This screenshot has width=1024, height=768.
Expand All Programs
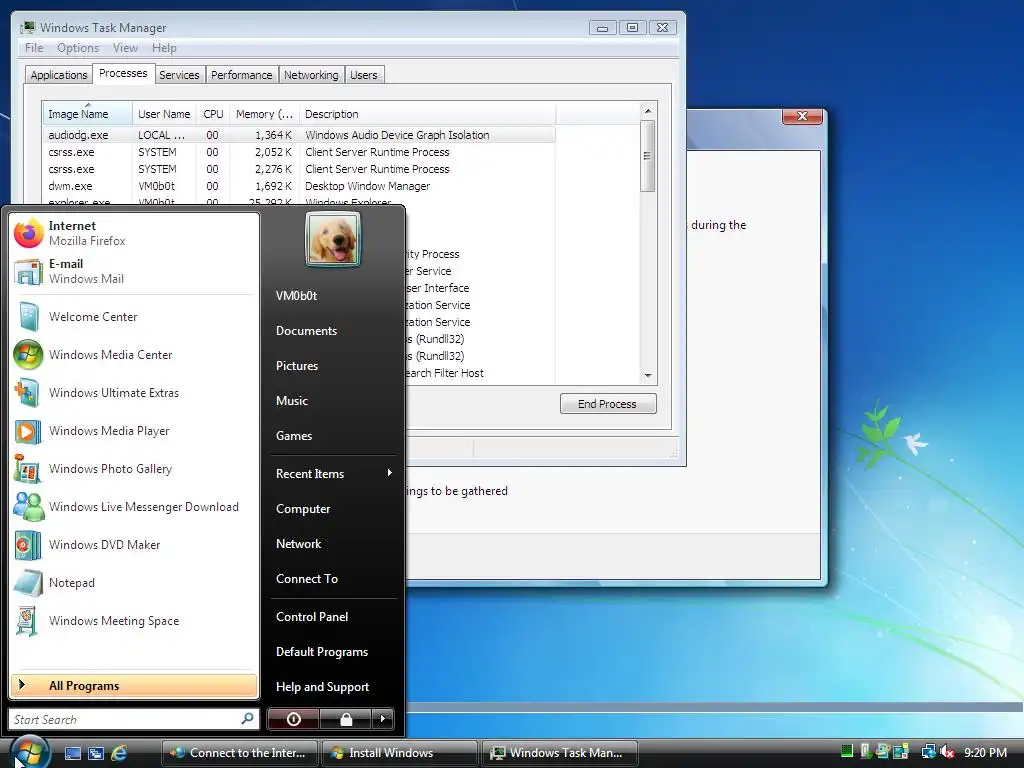coord(134,685)
